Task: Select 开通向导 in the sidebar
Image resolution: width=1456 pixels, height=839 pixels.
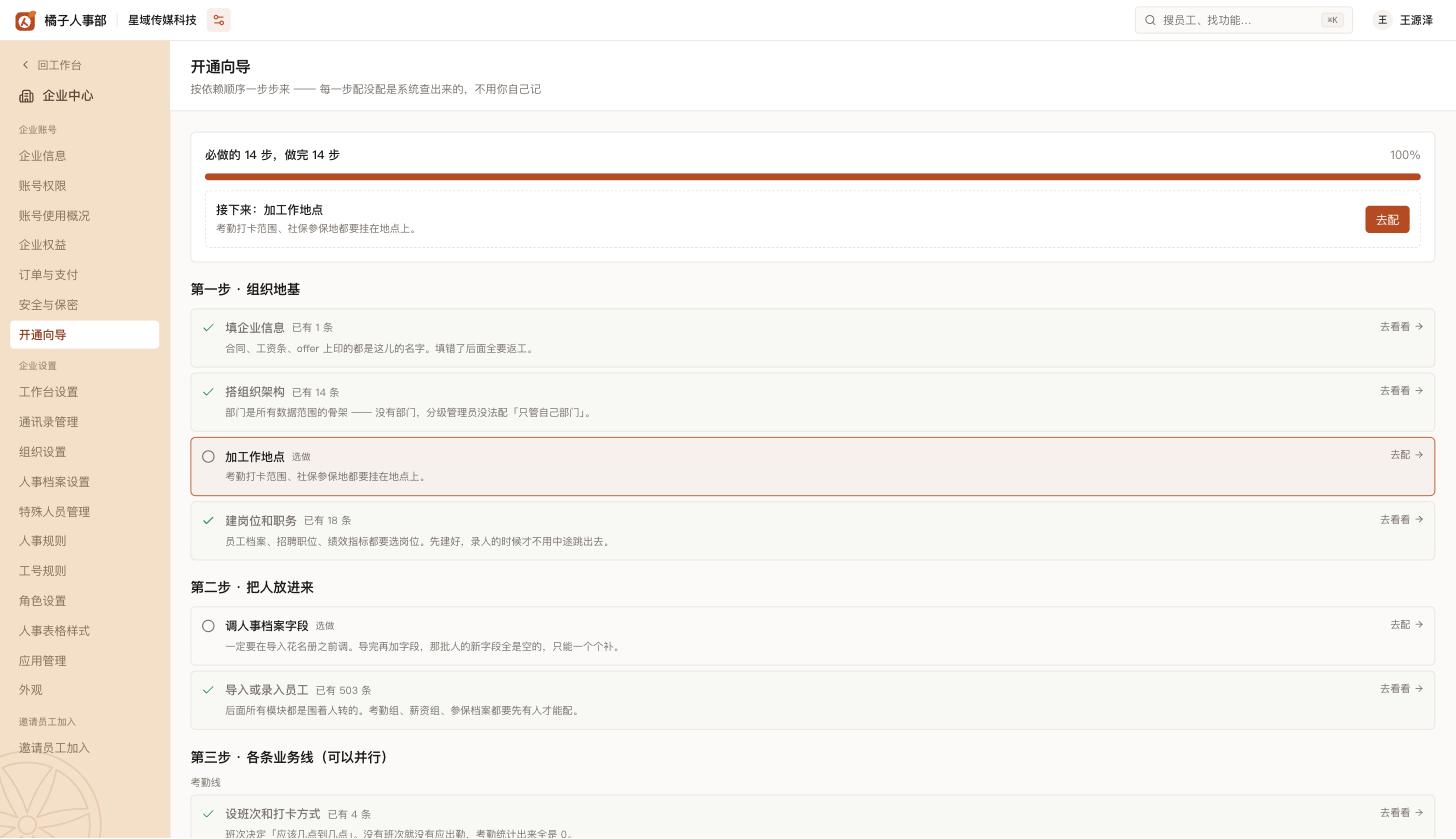Action: [85, 335]
